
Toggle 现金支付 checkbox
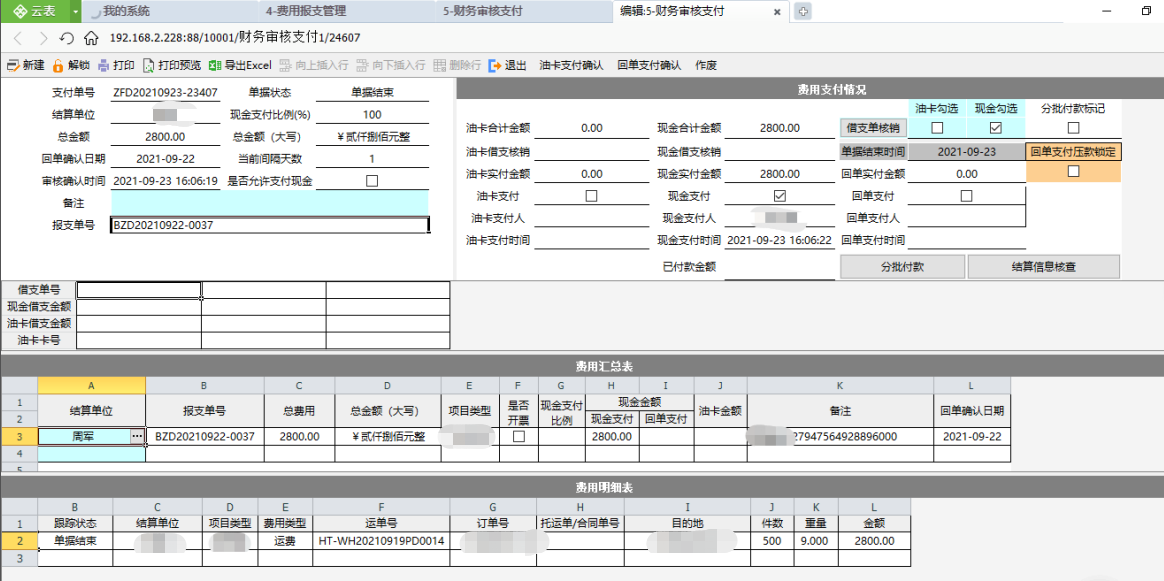[779, 196]
